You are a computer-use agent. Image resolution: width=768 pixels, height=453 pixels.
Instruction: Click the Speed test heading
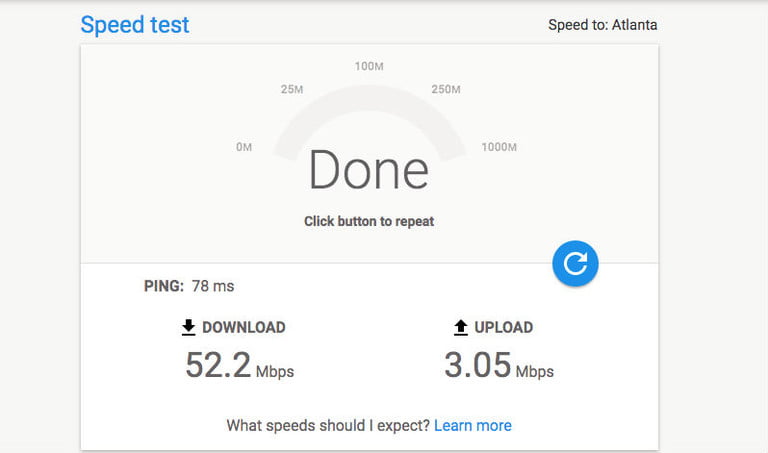[135, 24]
